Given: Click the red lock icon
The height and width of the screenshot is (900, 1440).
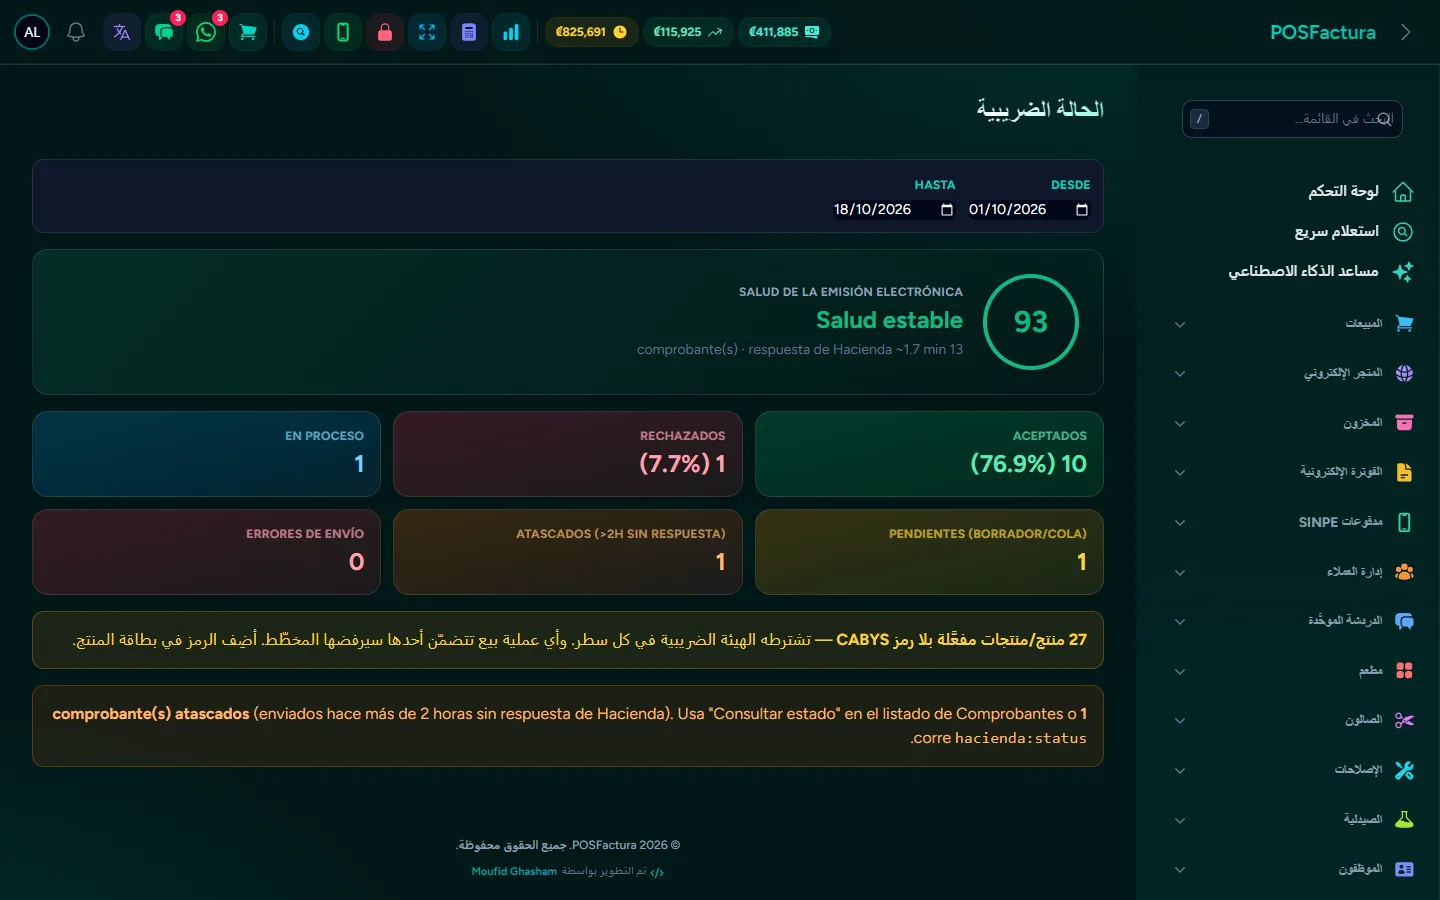Looking at the screenshot, I should tap(385, 32).
